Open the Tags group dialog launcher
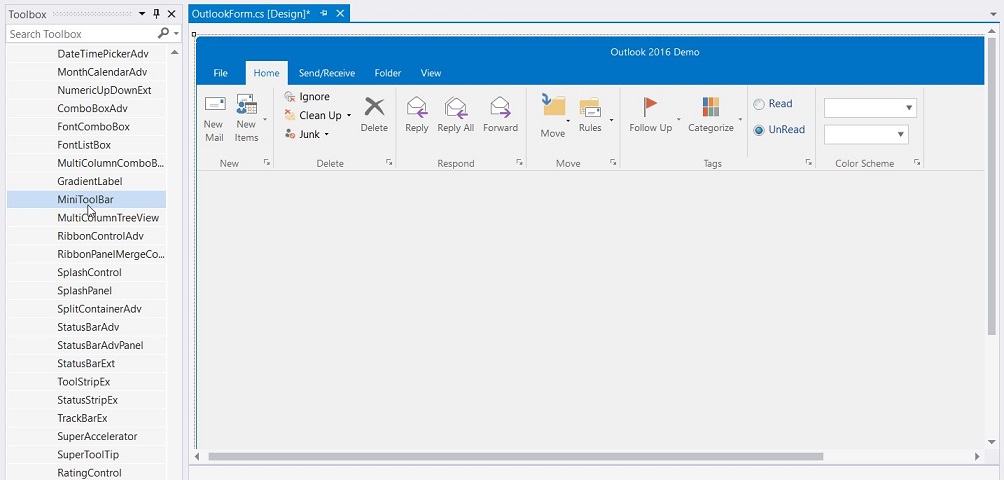This screenshot has height=480, width=1004. point(809,163)
